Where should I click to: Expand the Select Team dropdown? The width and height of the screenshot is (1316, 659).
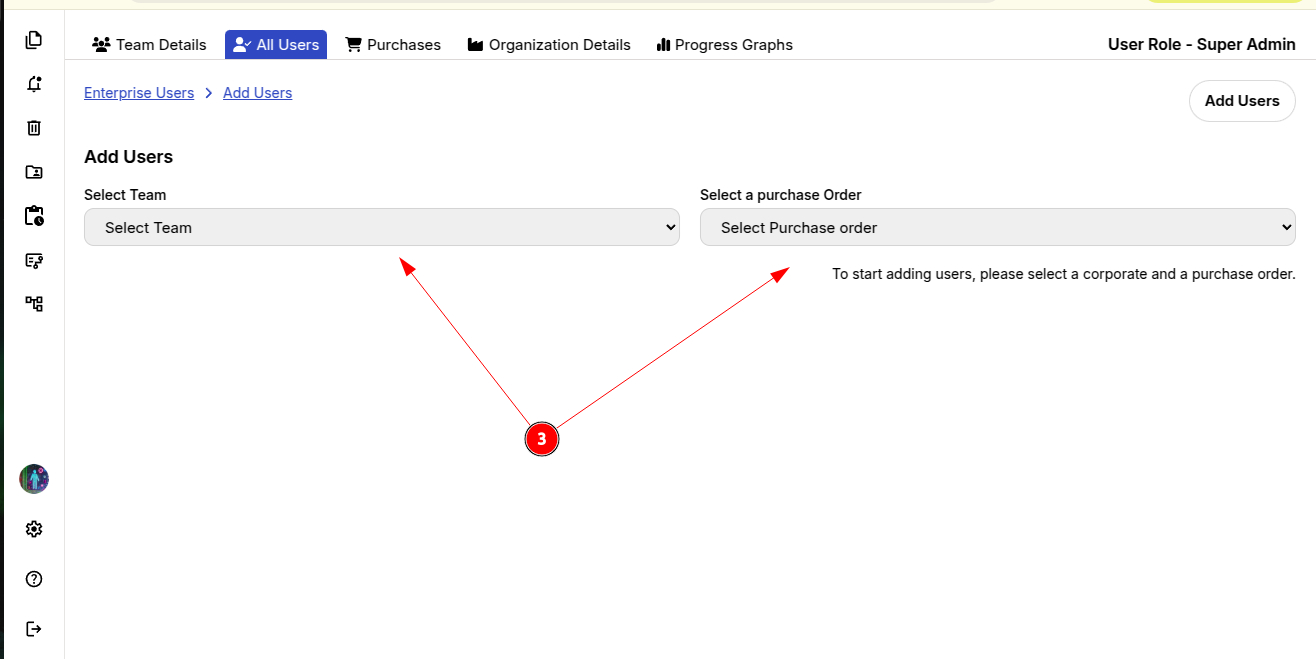[381, 227]
